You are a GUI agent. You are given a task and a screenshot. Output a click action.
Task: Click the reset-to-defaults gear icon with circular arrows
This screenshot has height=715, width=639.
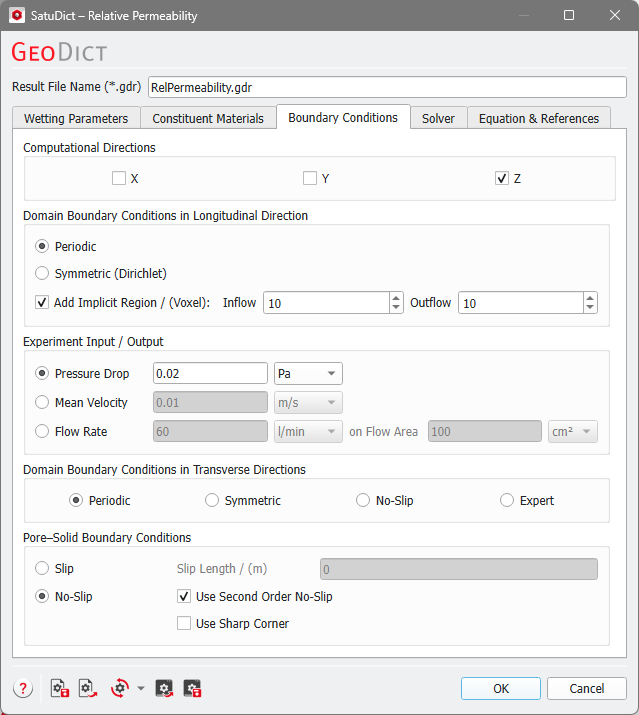(120, 688)
